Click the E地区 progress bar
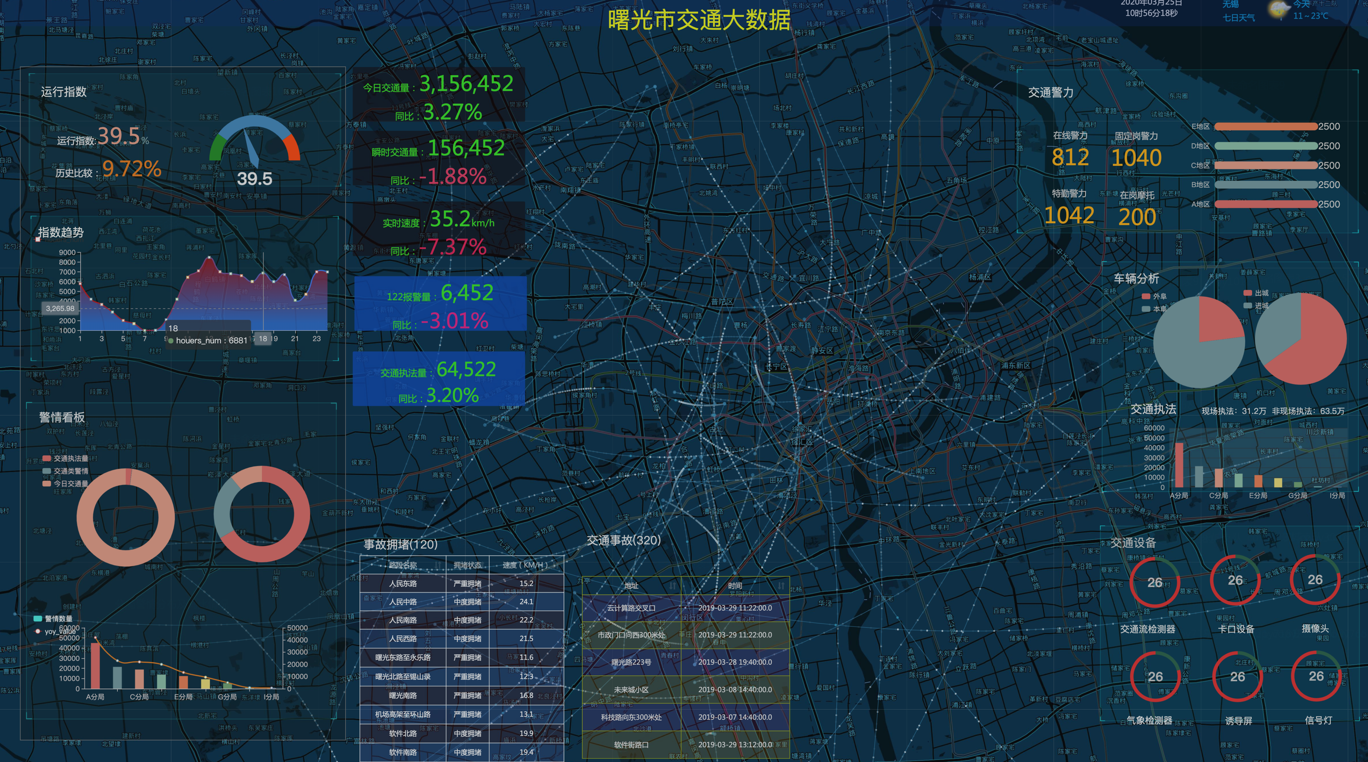Screen dimensions: 1368x762 pyautogui.click(x=1265, y=127)
